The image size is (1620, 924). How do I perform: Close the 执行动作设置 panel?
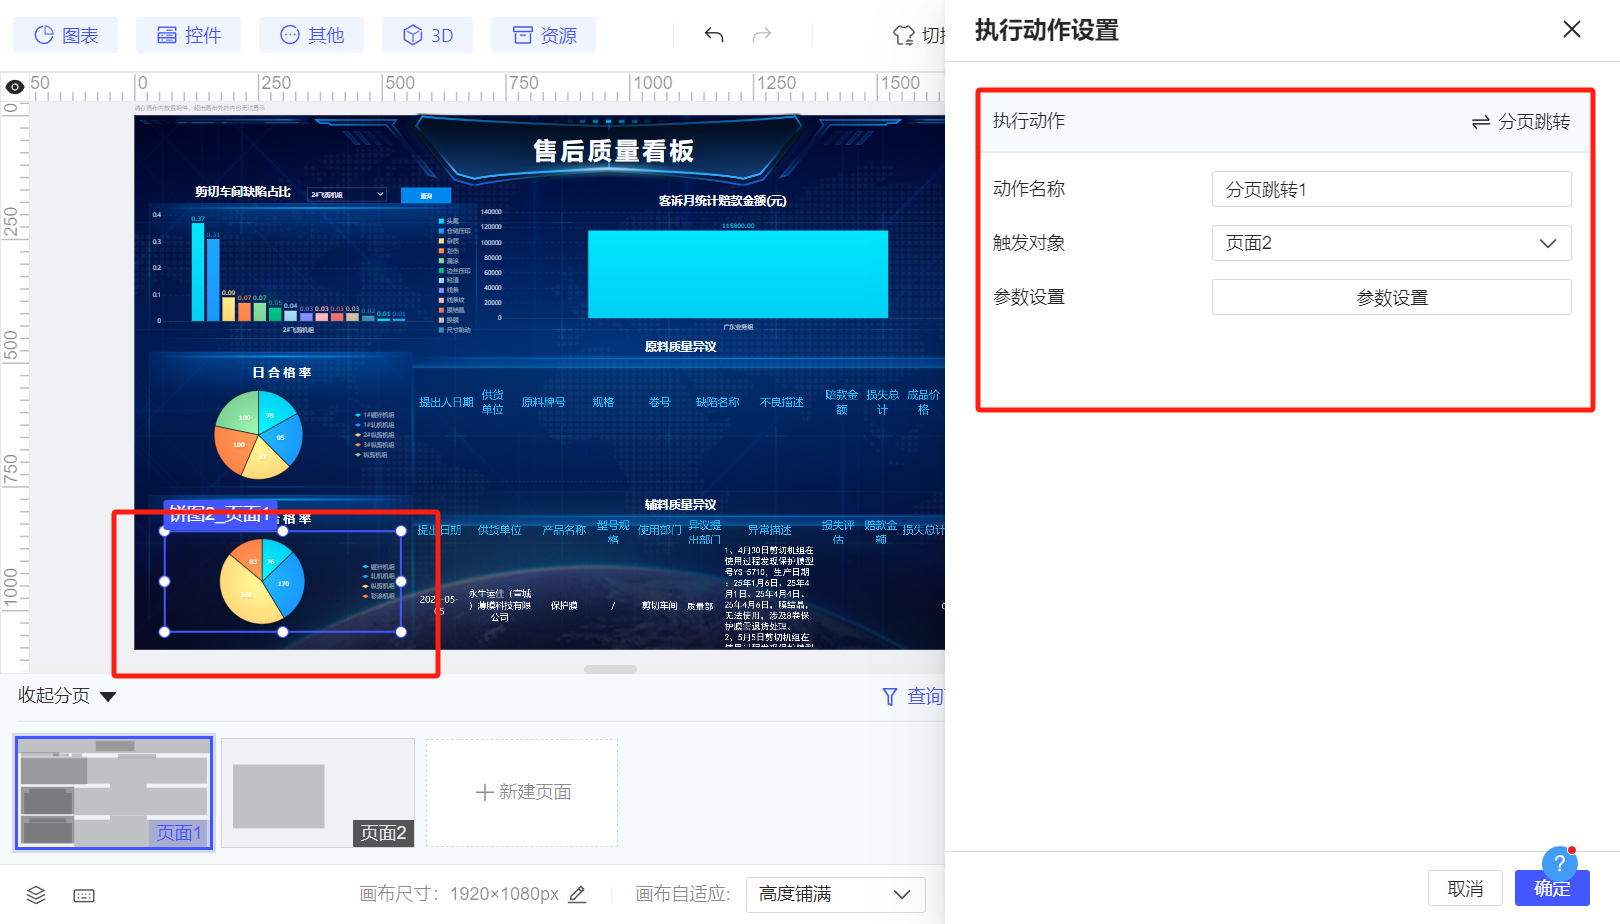point(1572,29)
